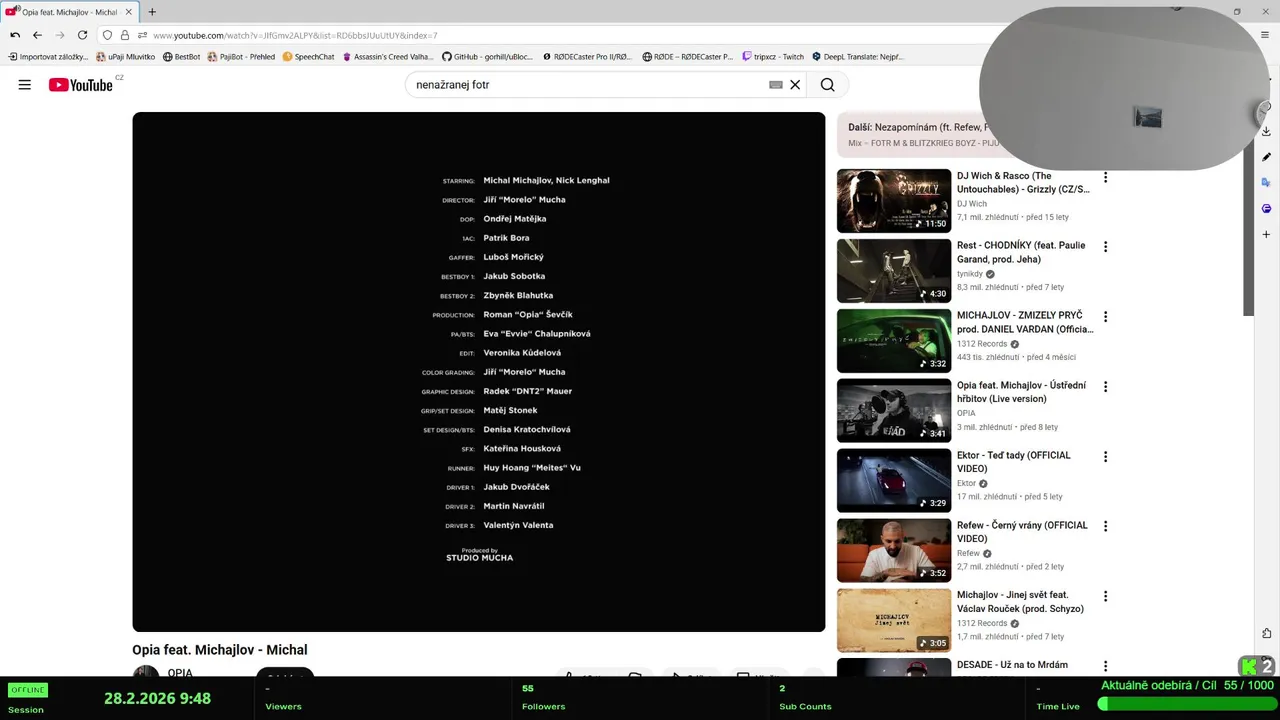
Task: Click the green OFFLINE status badge
Action: click(28, 690)
